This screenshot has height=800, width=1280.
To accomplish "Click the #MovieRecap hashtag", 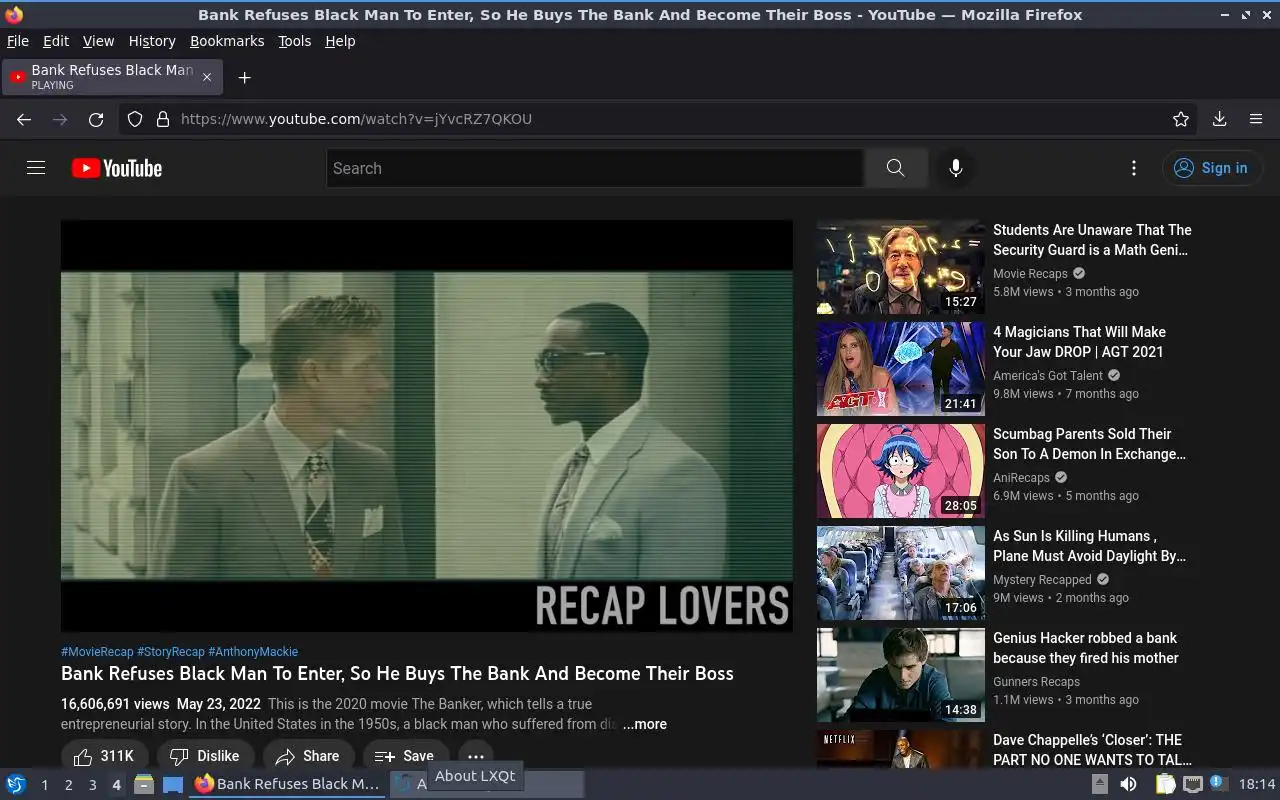I will pos(97,651).
